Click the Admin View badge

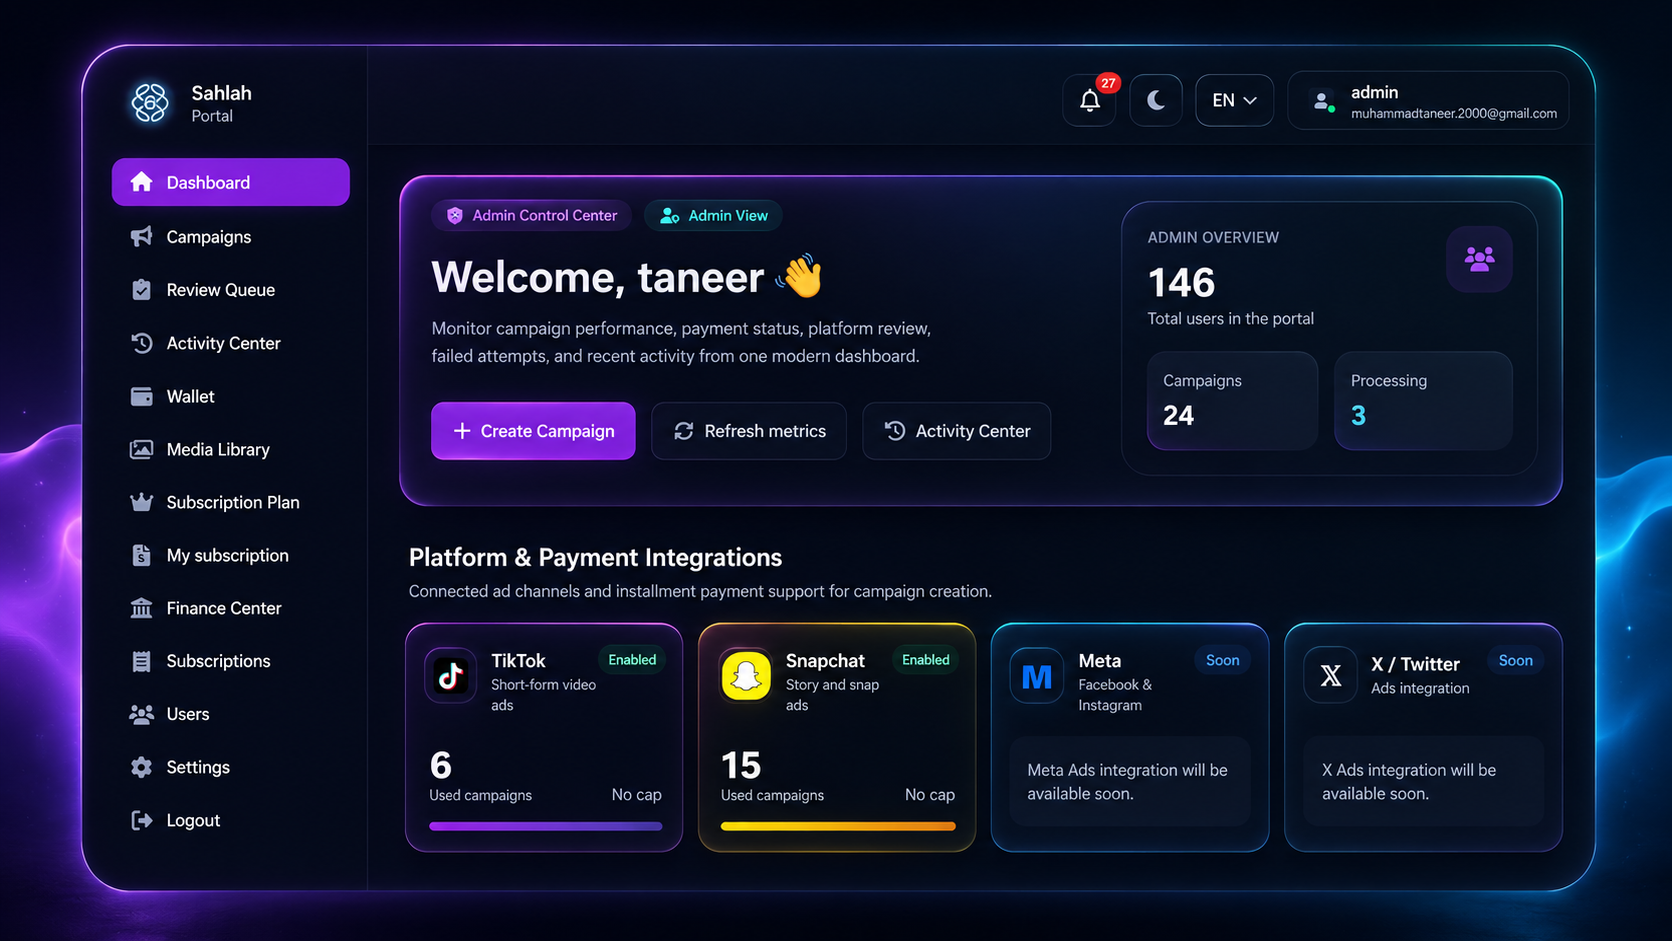[x=714, y=215]
